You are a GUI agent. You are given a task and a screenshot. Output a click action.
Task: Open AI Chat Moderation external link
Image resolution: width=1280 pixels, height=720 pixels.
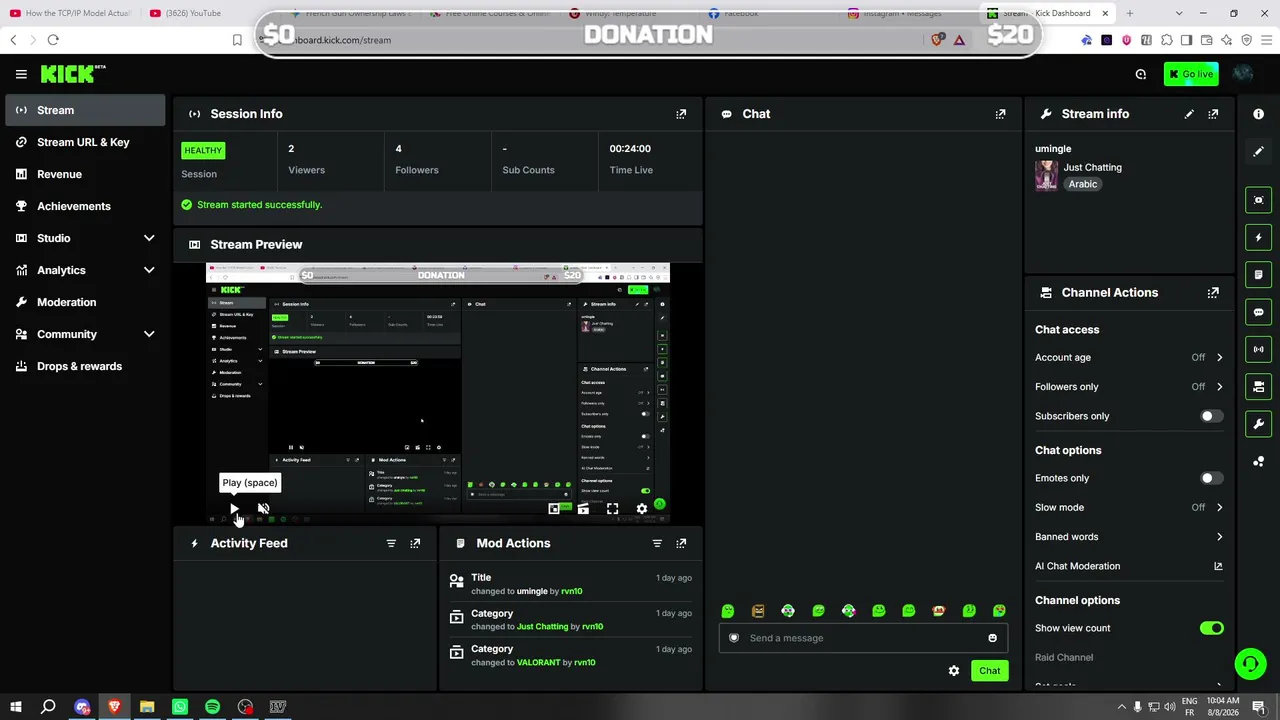(x=1218, y=566)
